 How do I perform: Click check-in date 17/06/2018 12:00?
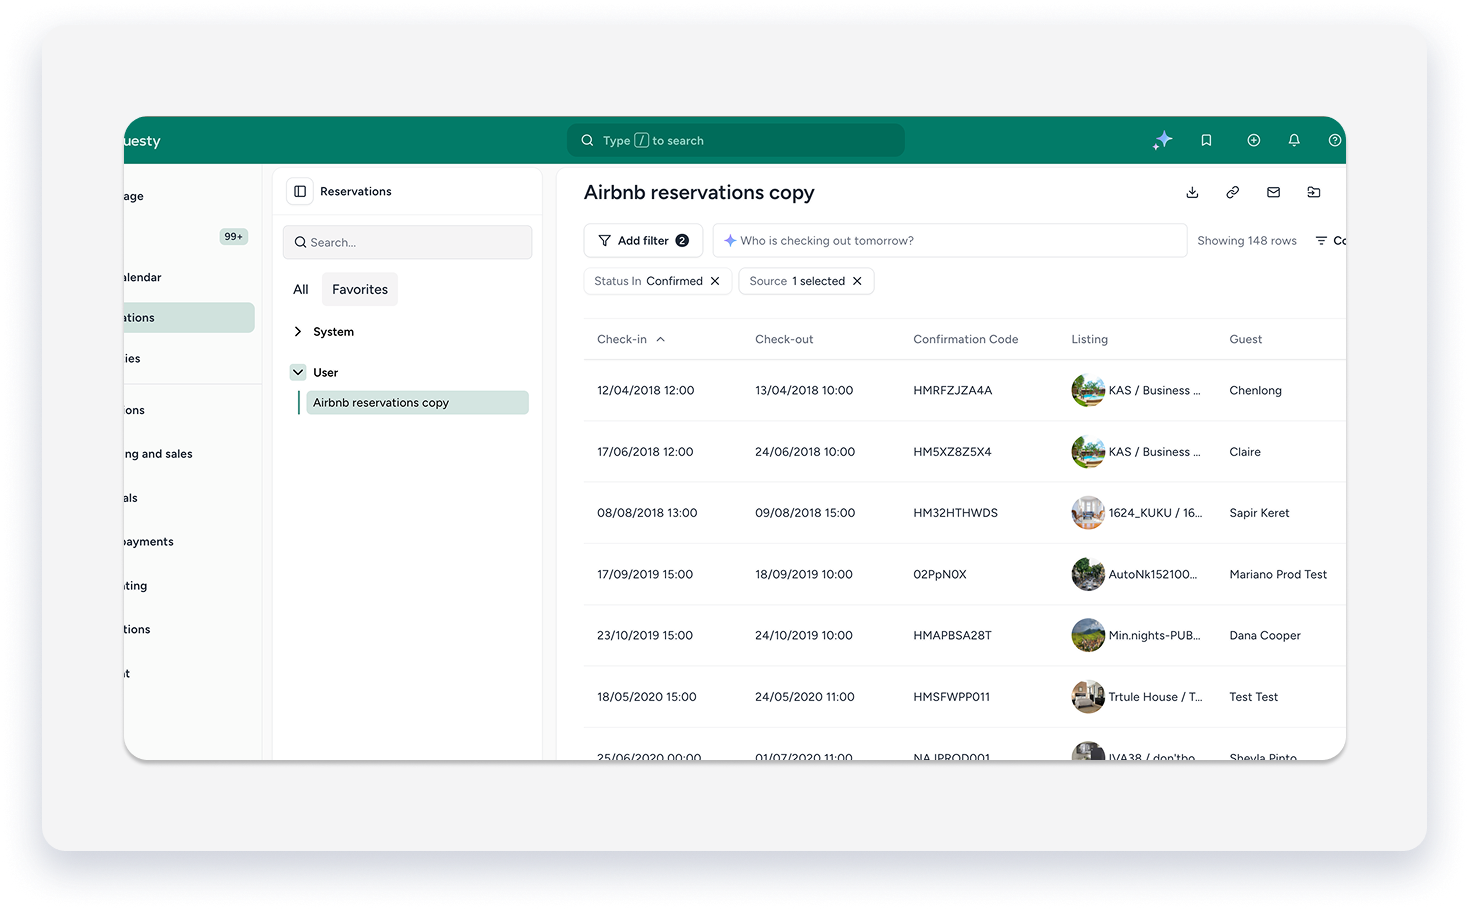coord(645,452)
